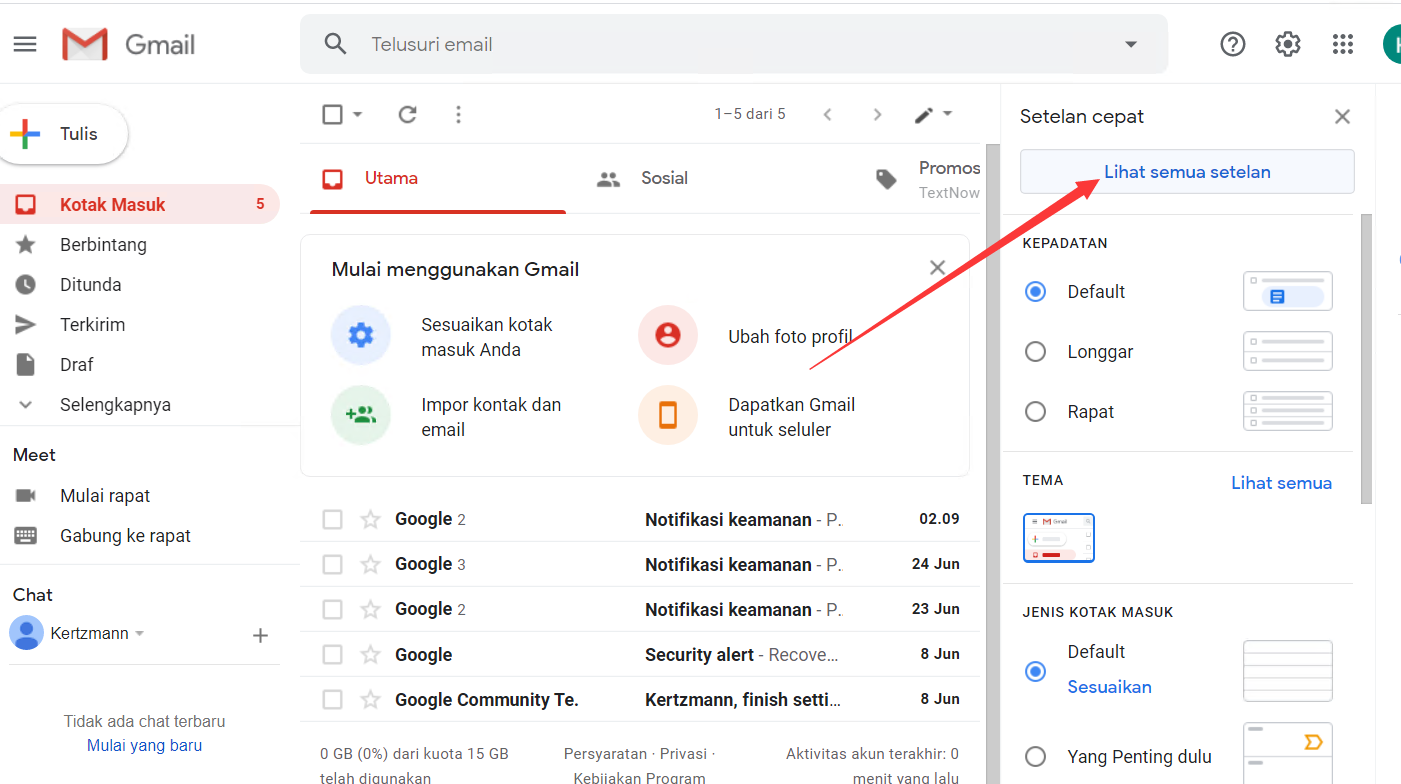Star the Google 24 Jun email
This screenshot has height=784, width=1401.
tap(371, 564)
